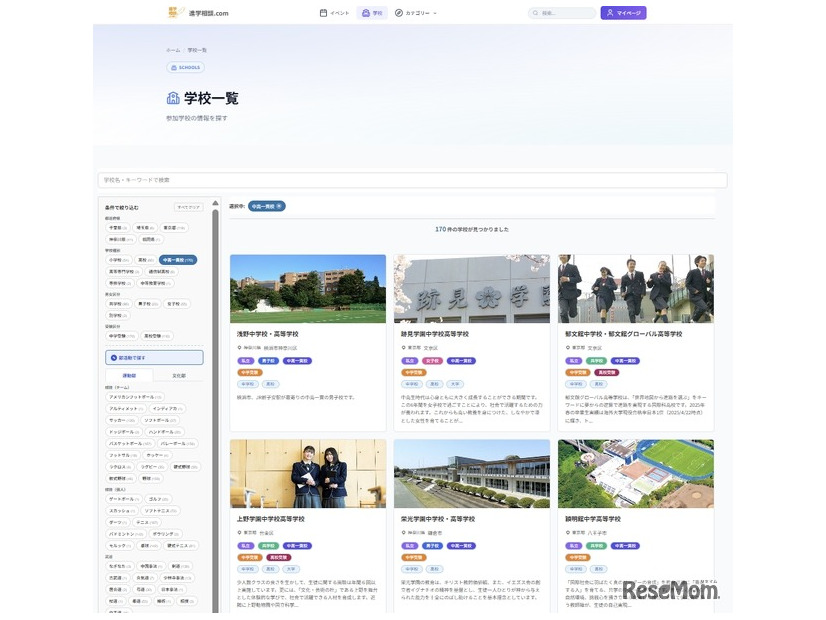Toggle the 男子校 filter chip

click(148, 303)
